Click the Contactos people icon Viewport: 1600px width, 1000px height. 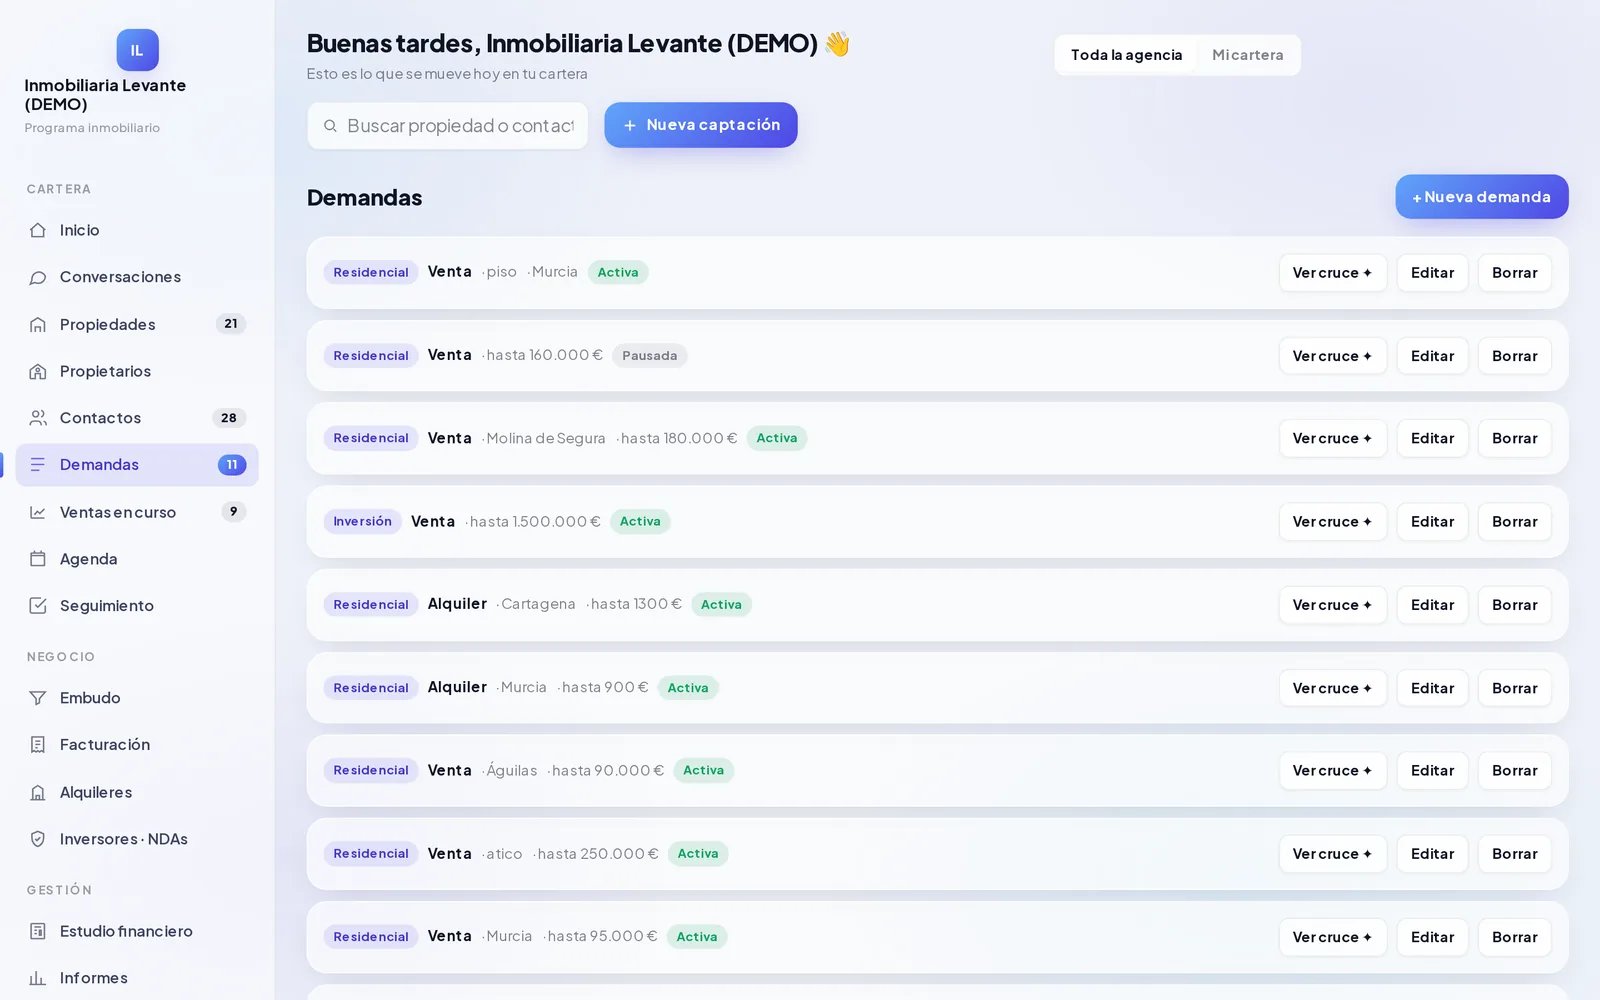[x=38, y=418]
